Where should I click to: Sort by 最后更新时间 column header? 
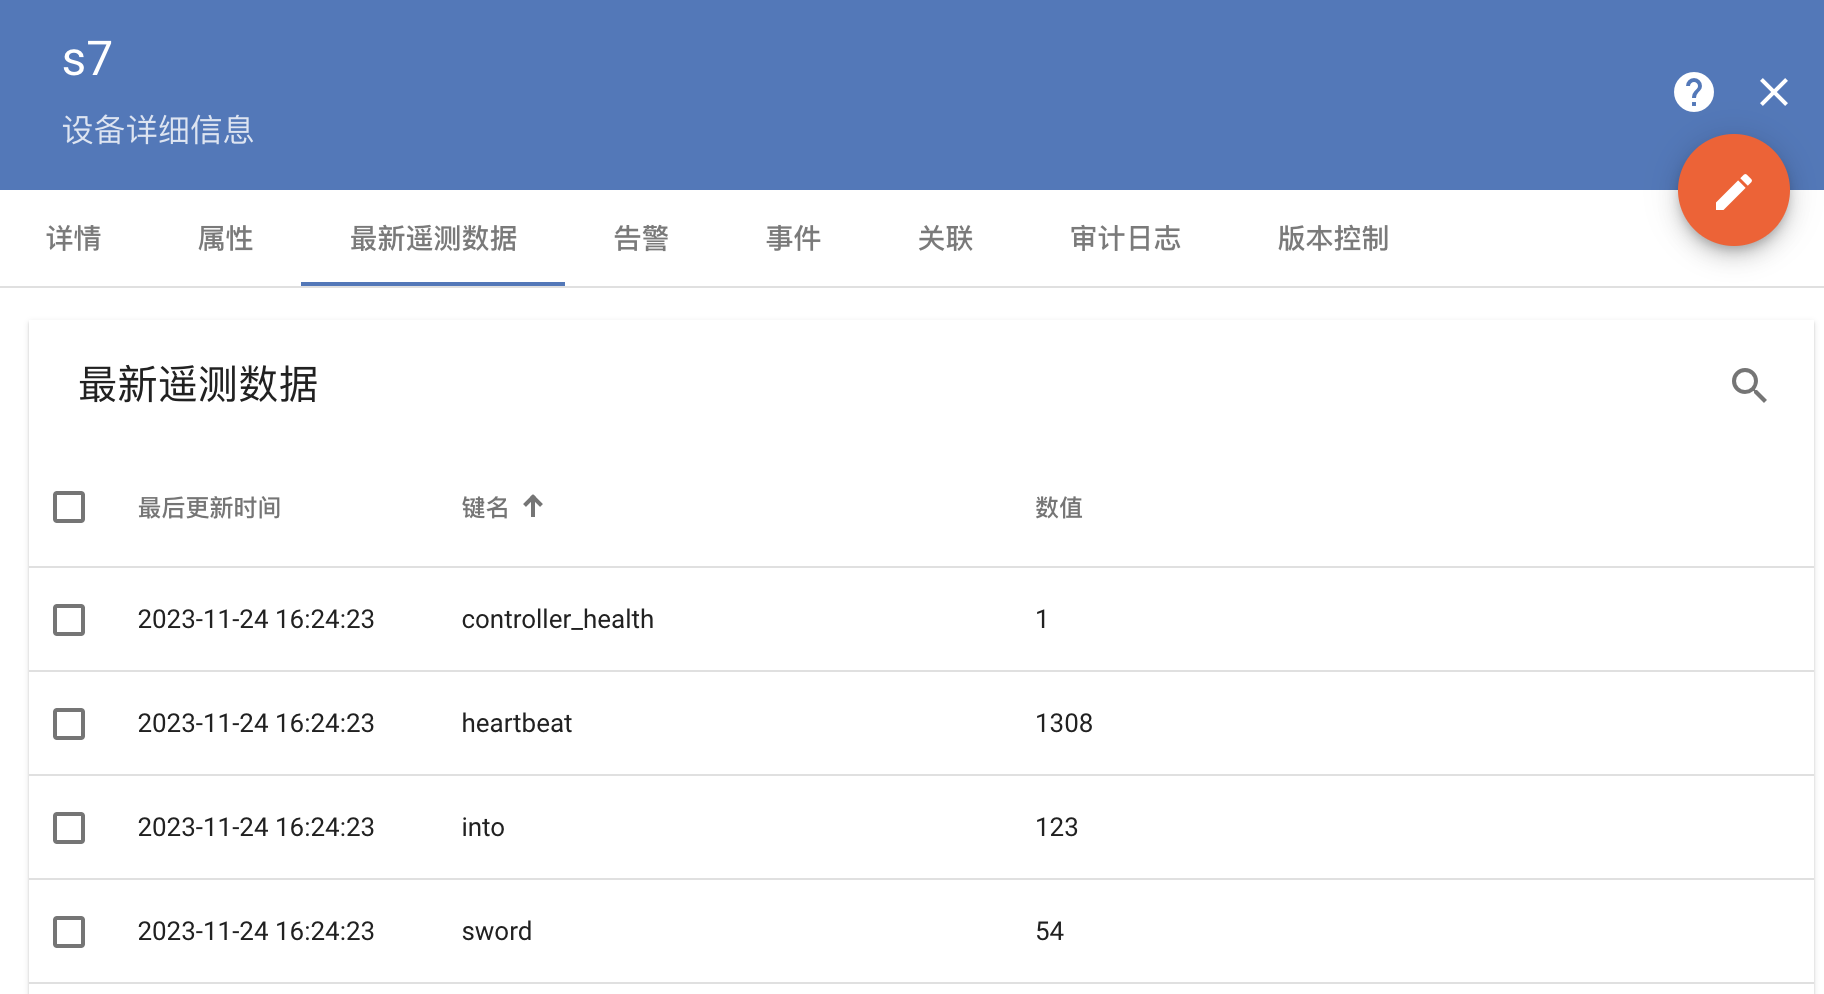[x=209, y=508]
